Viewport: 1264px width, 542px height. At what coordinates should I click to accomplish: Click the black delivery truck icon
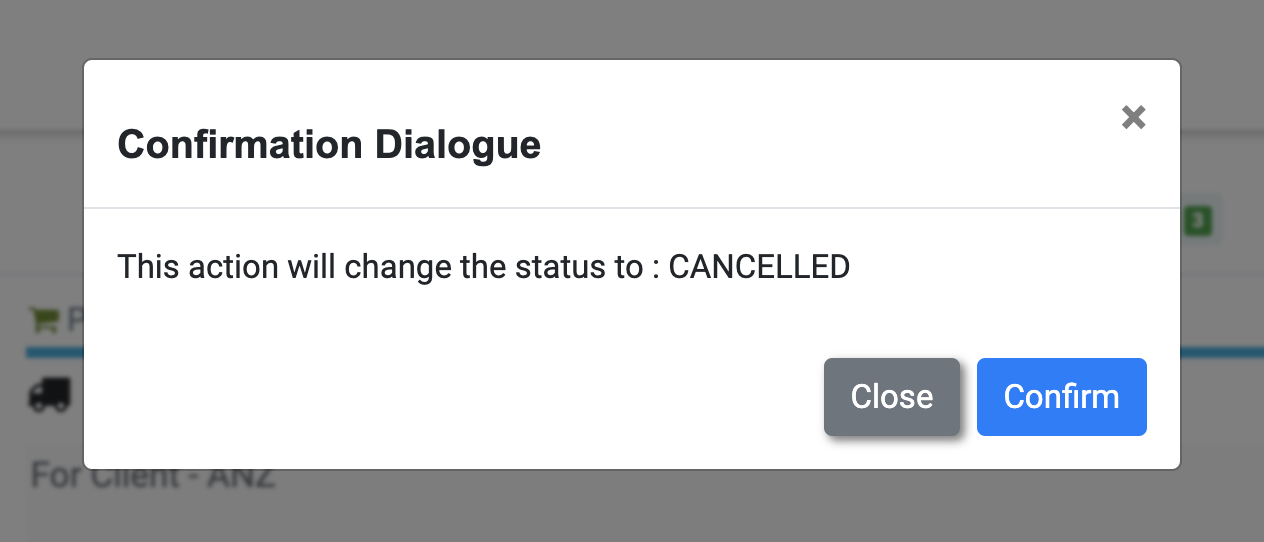click(50, 396)
